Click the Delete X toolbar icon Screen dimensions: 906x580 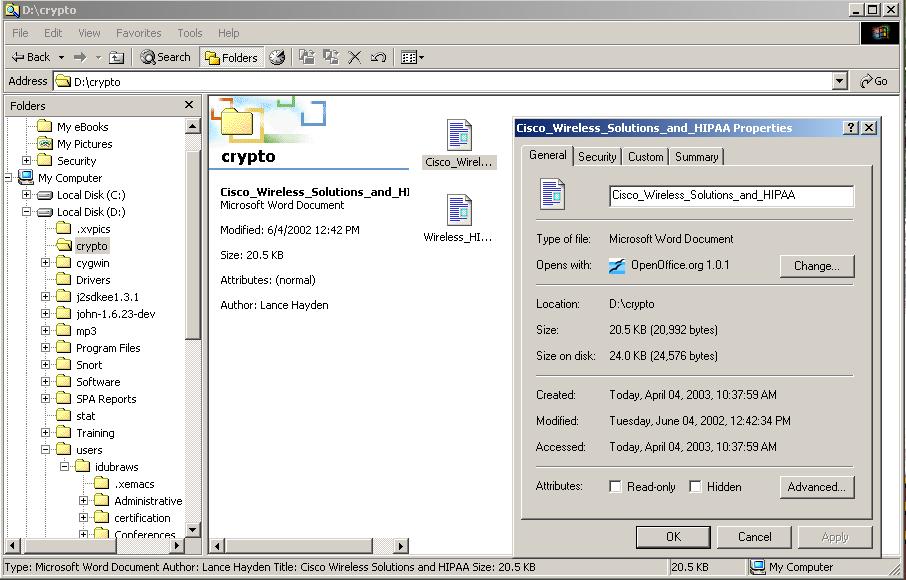pyautogui.click(x=355, y=57)
